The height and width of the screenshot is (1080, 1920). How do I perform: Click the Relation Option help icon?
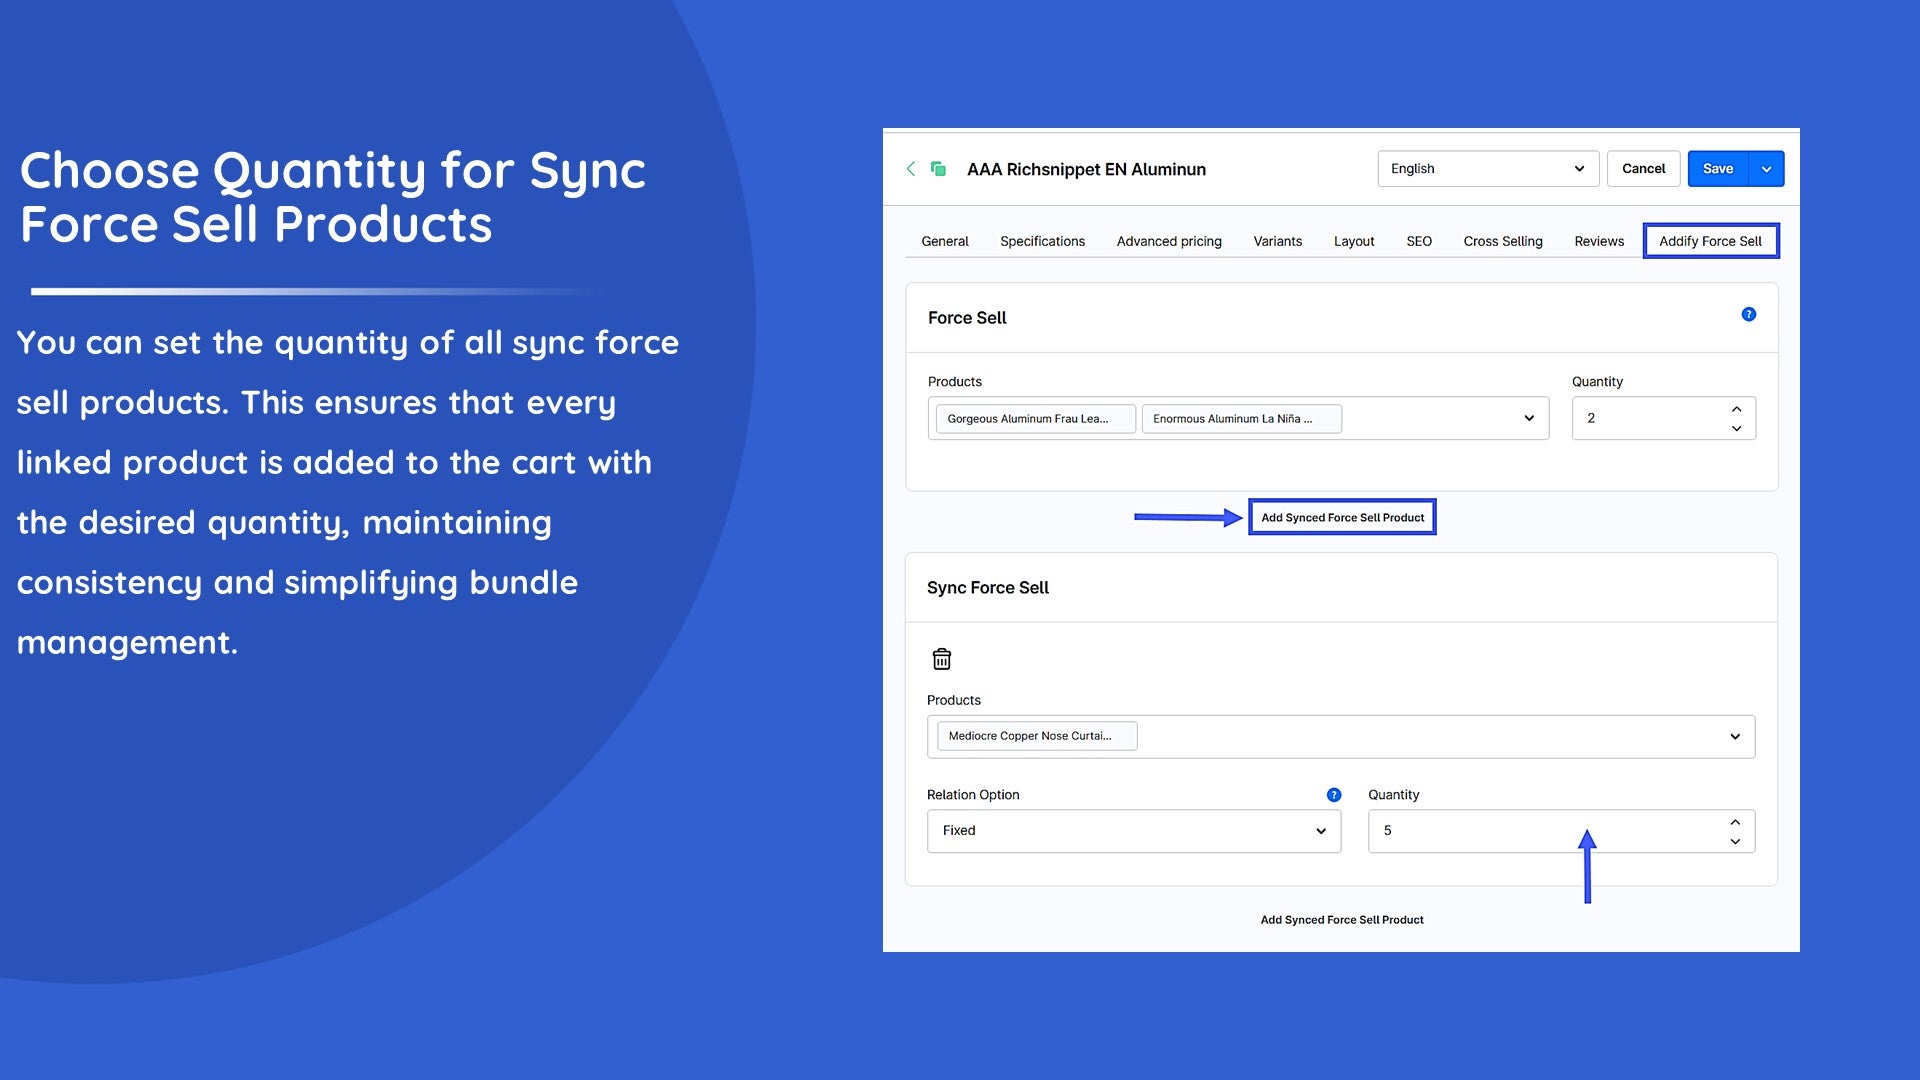[1333, 795]
